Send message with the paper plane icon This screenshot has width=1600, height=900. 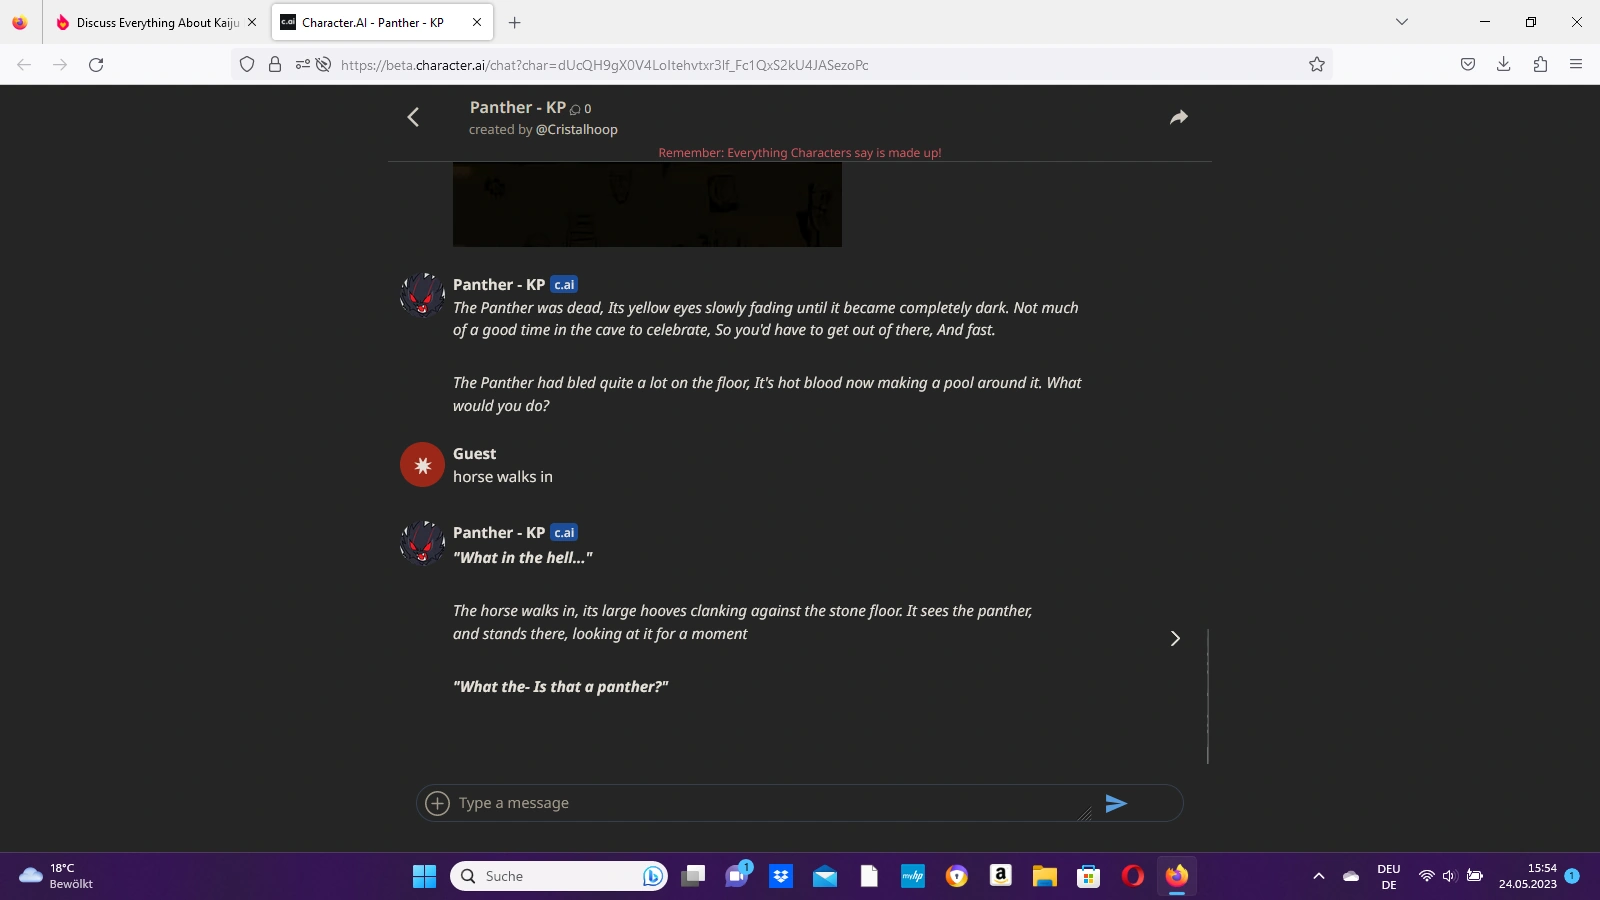[x=1116, y=803]
